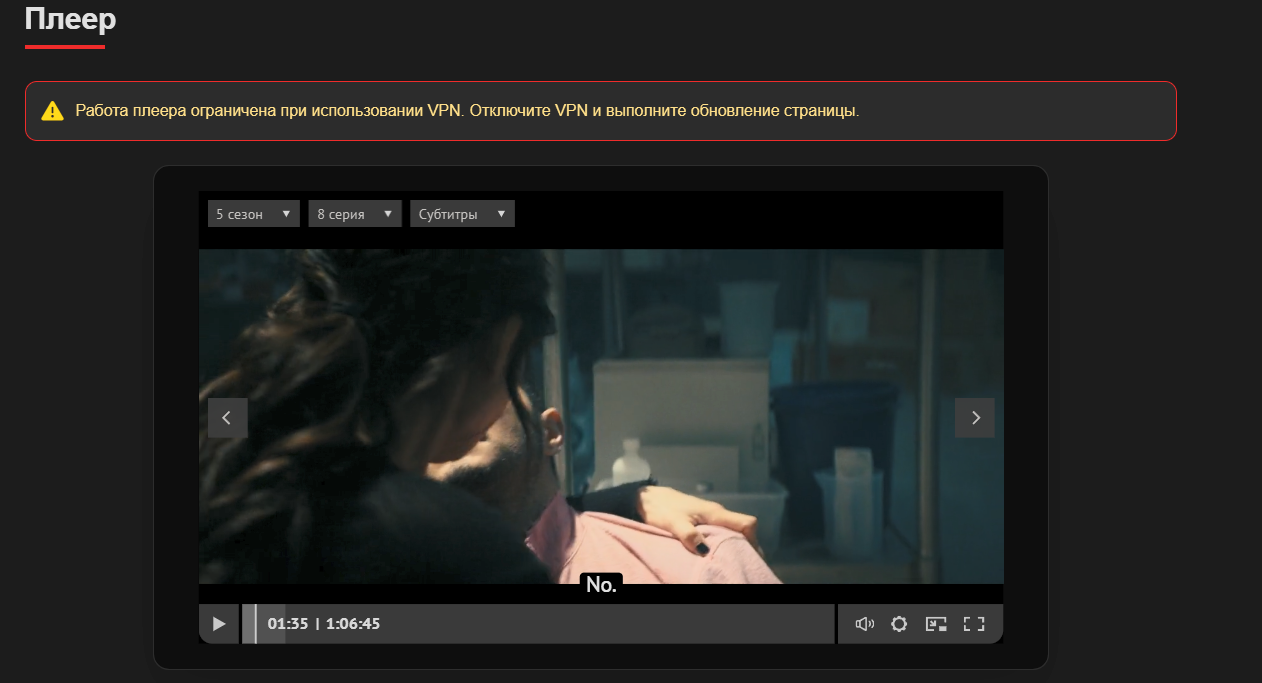Mute audio via the speaker icon
This screenshot has height=683, width=1262.
(865, 624)
